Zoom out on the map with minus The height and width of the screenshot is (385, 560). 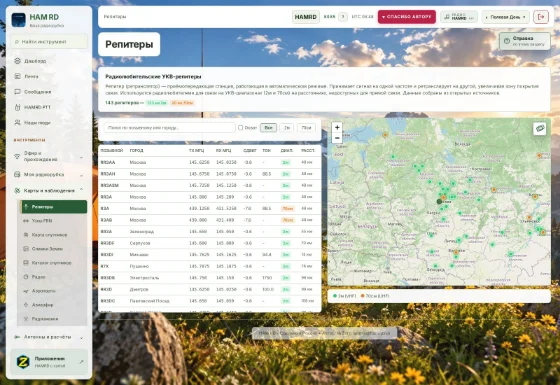[x=337, y=138]
